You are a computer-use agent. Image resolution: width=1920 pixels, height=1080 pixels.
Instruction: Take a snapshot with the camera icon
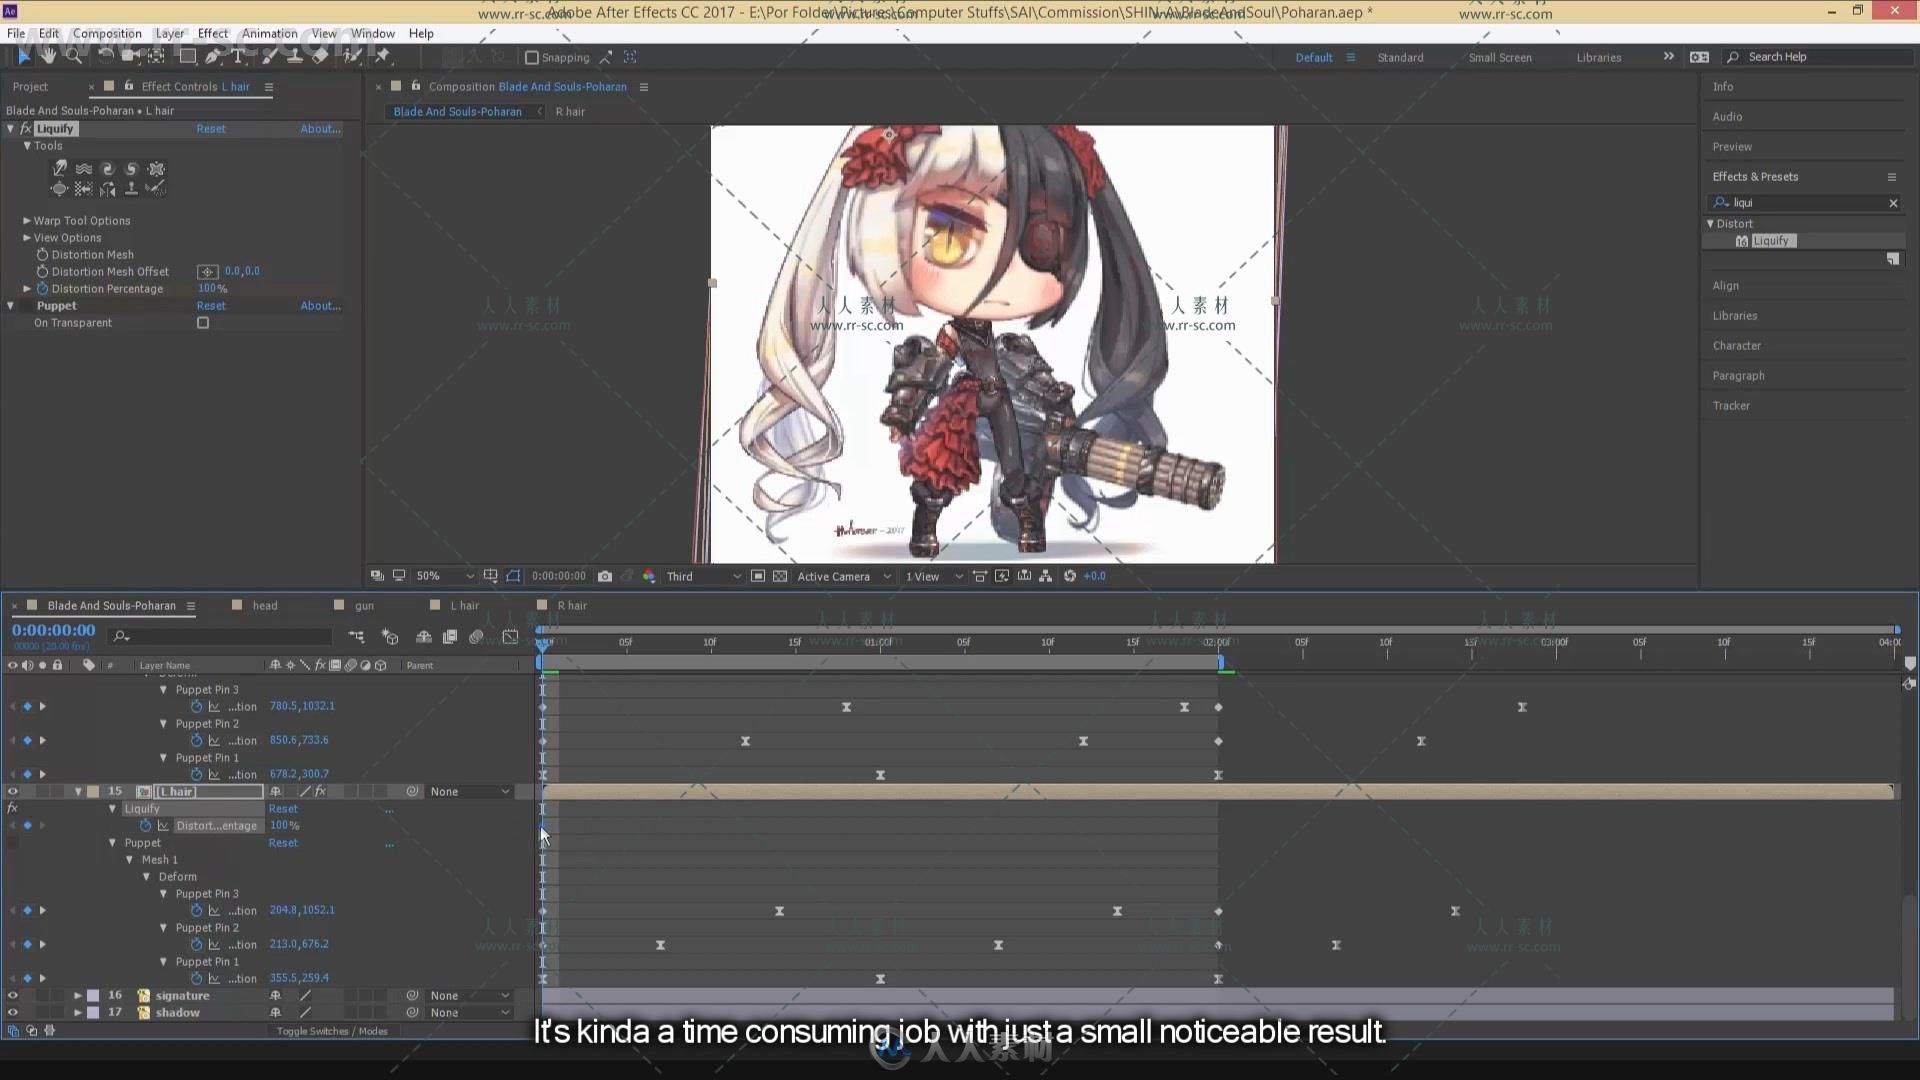tap(605, 576)
